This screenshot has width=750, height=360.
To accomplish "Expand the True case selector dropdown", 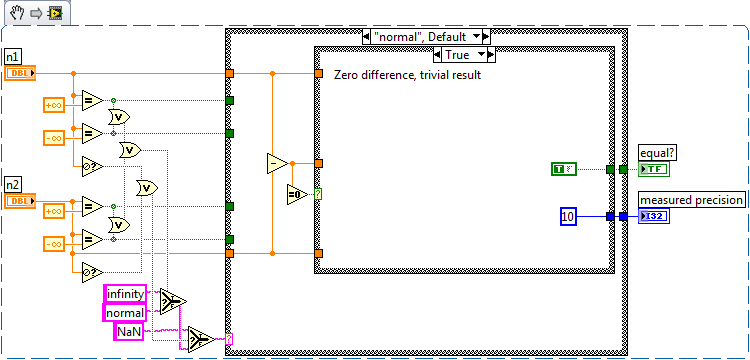I will (464, 55).
